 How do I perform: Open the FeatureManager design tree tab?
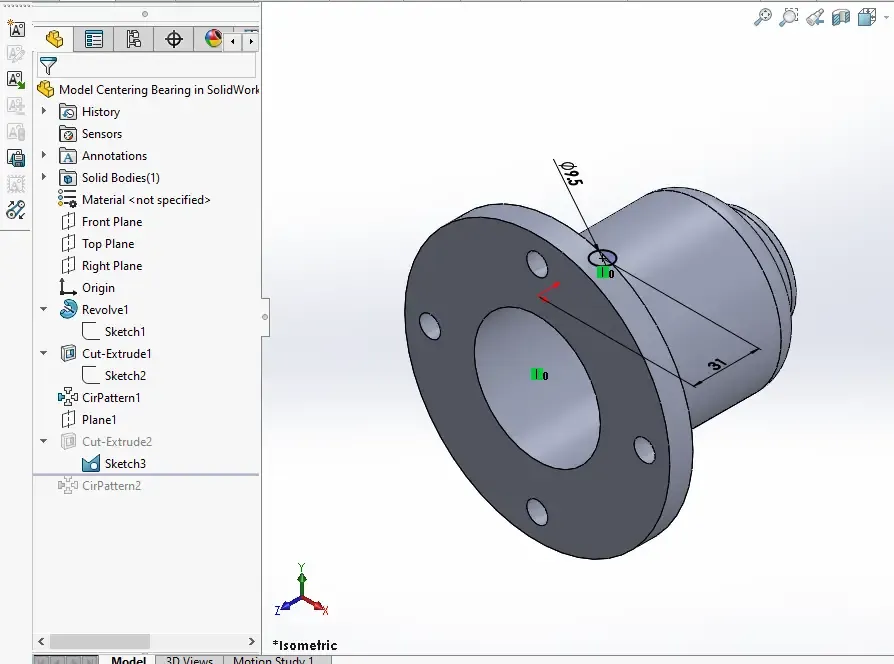click(x=54, y=39)
